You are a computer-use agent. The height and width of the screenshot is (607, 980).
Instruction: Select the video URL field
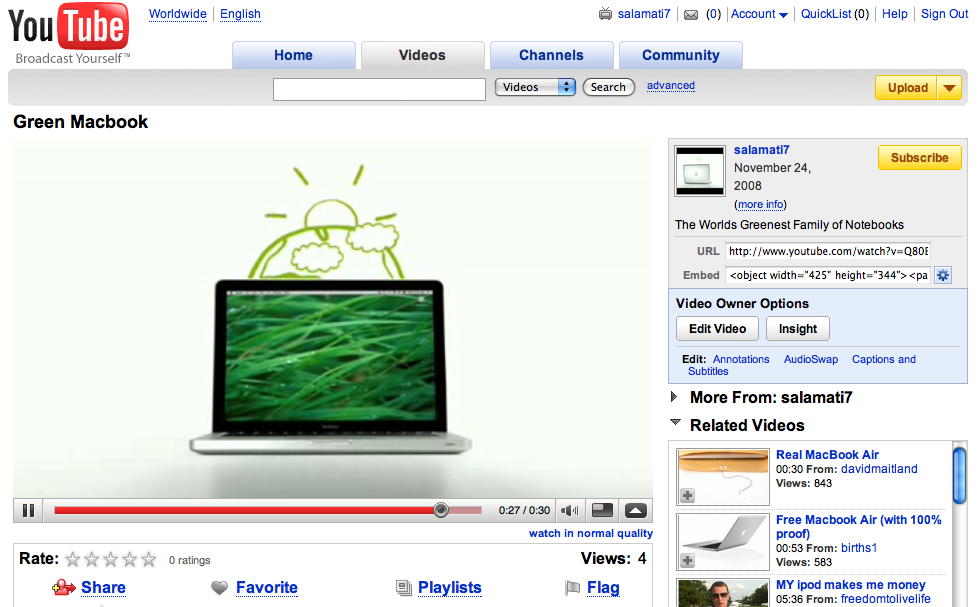(x=828, y=251)
